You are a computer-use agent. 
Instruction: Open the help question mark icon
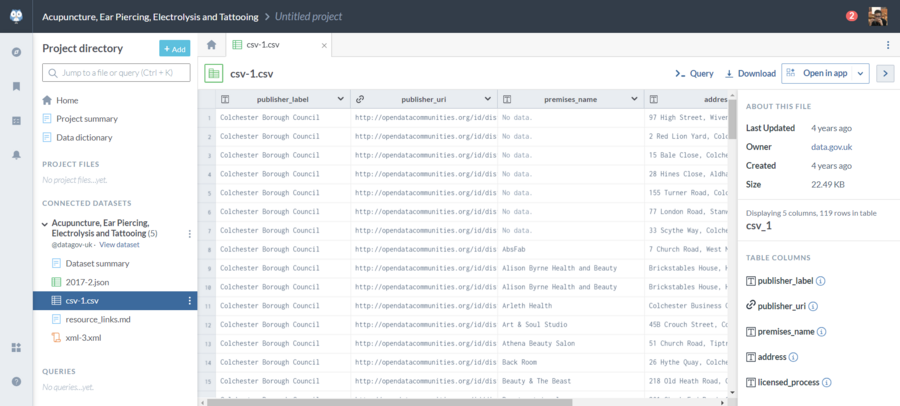pyautogui.click(x=16, y=381)
